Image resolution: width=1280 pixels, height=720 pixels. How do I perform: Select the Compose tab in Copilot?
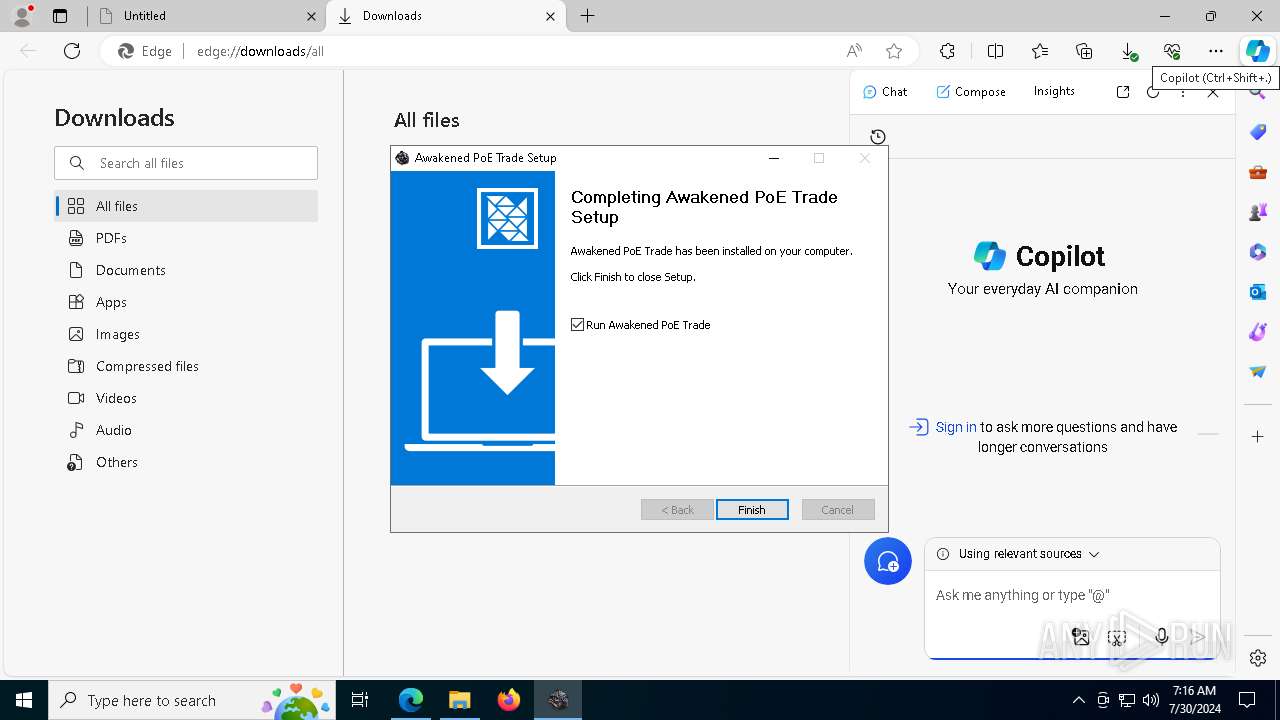pyautogui.click(x=971, y=91)
